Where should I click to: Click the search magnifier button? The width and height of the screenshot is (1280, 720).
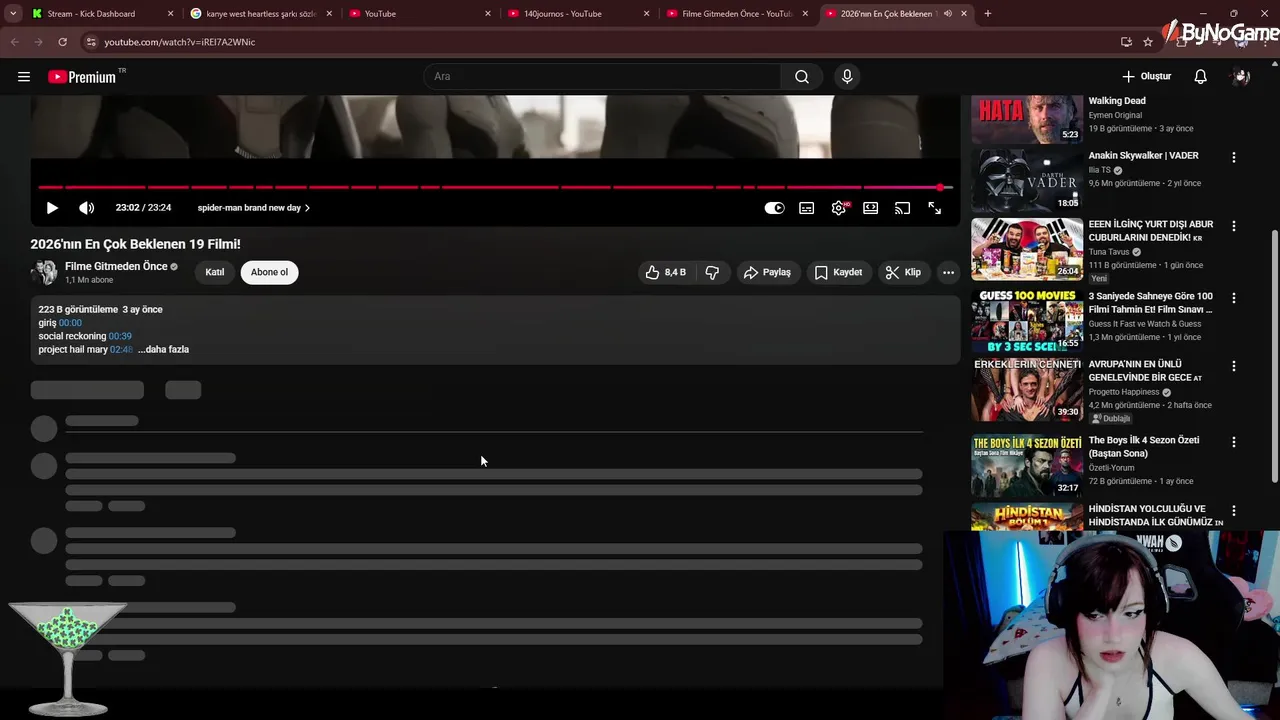point(802,76)
